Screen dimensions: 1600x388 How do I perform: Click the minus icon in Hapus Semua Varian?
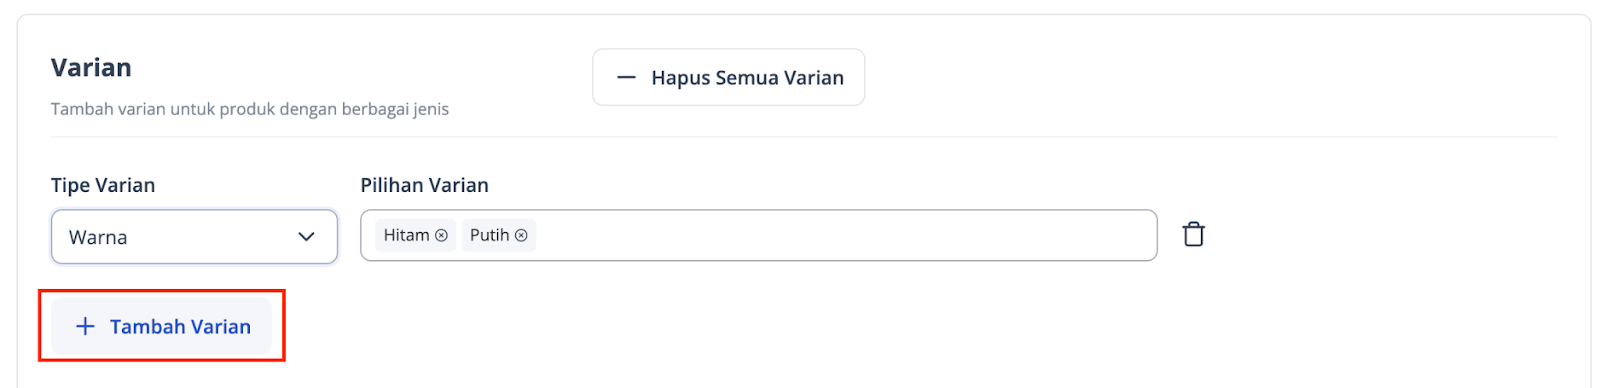[x=626, y=77]
